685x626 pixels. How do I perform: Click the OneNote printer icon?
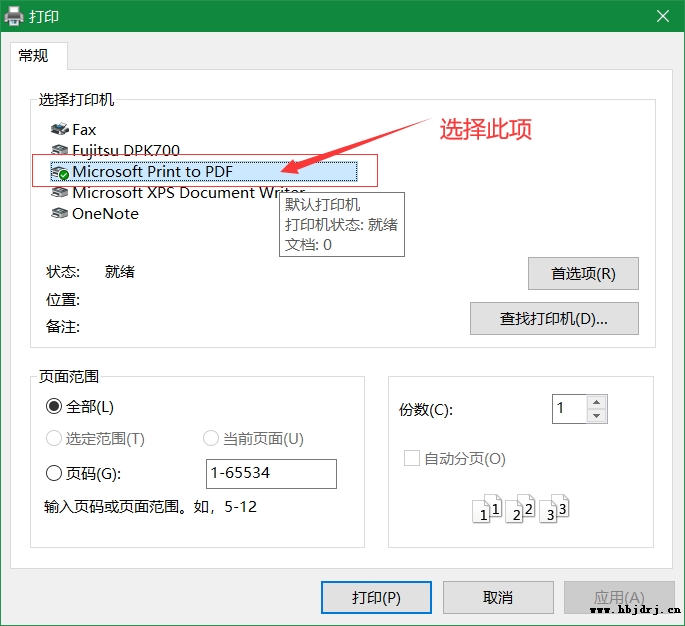tap(60, 213)
